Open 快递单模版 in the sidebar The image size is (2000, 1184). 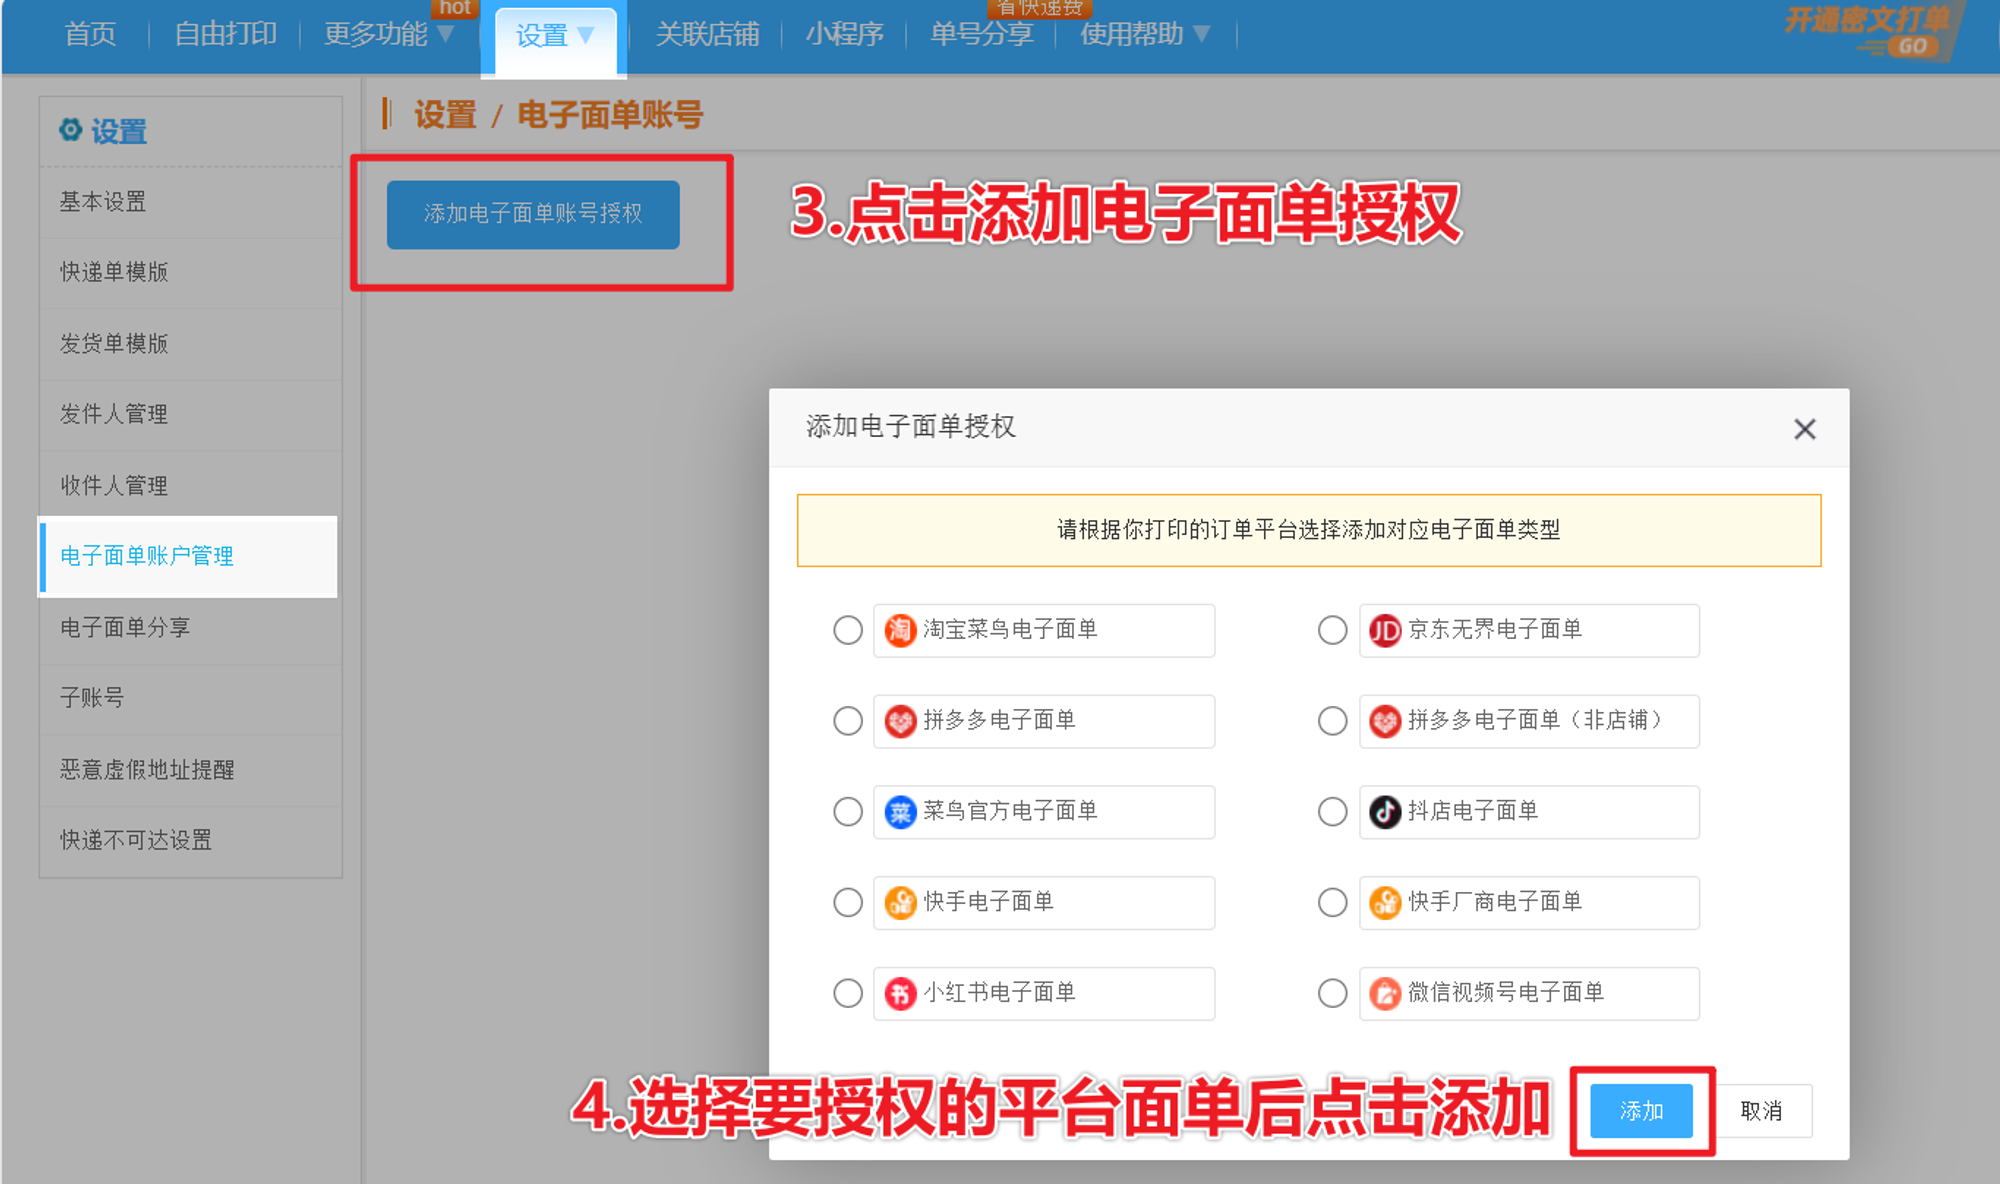(190, 273)
